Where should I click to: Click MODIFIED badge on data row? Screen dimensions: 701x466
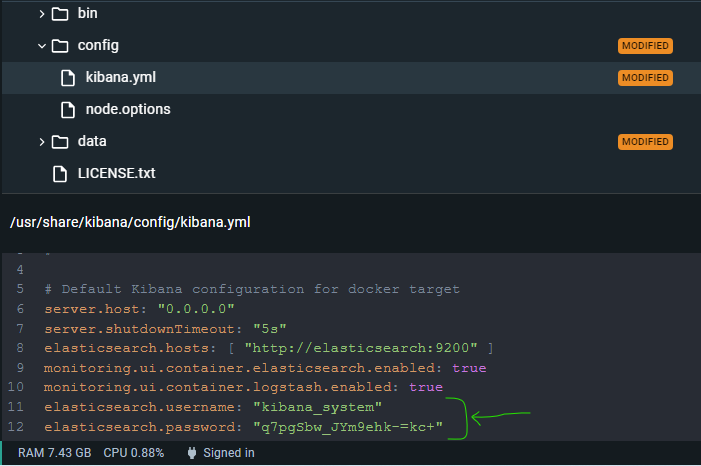tap(645, 142)
